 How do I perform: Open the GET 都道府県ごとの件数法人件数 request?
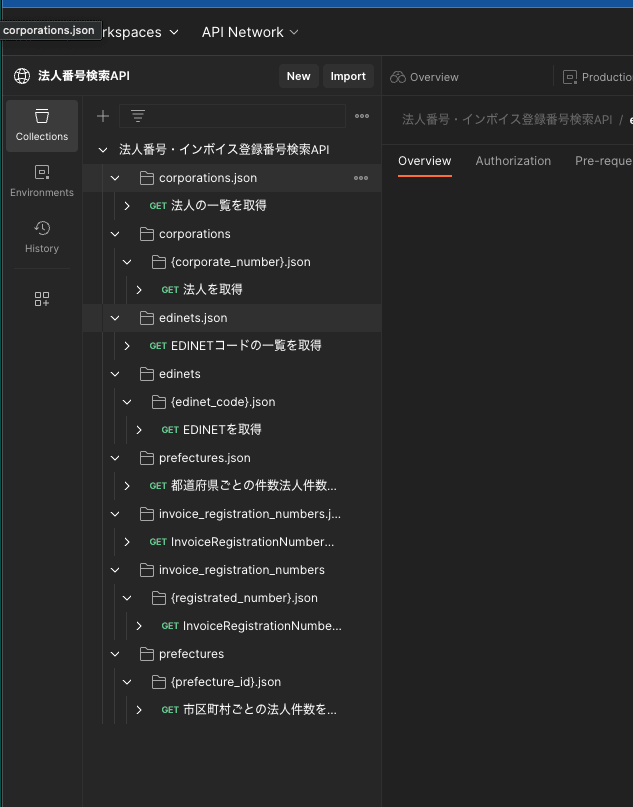tap(243, 486)
